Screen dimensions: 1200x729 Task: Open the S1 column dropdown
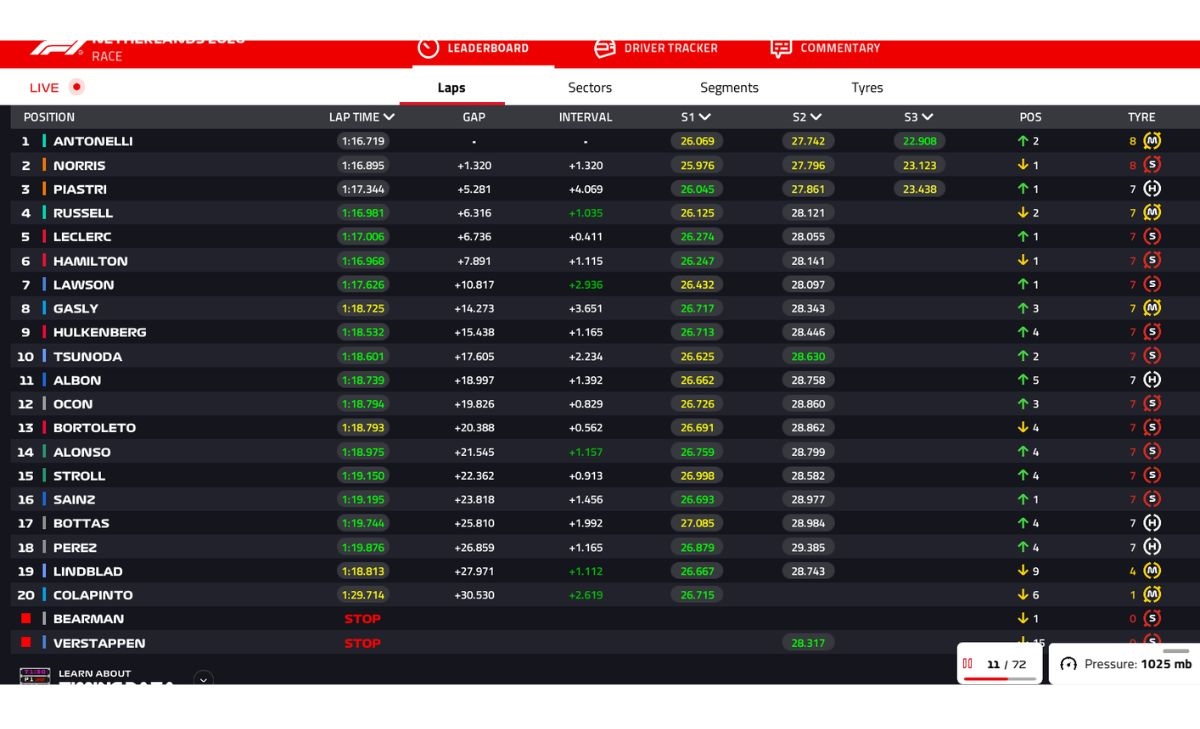pos(704,117)
